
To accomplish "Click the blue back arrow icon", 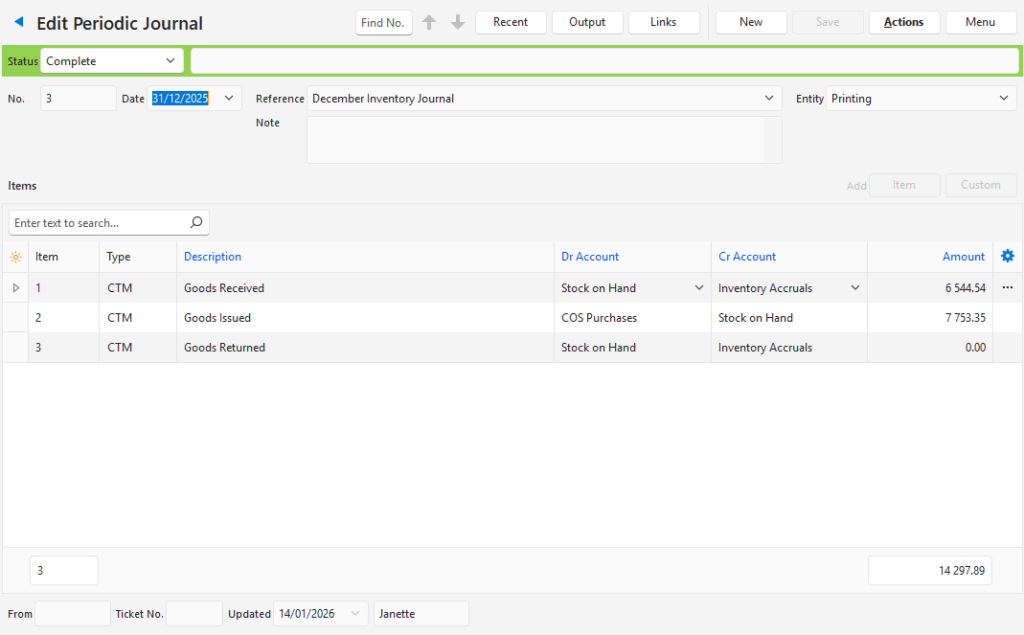I will pos(18,22).
